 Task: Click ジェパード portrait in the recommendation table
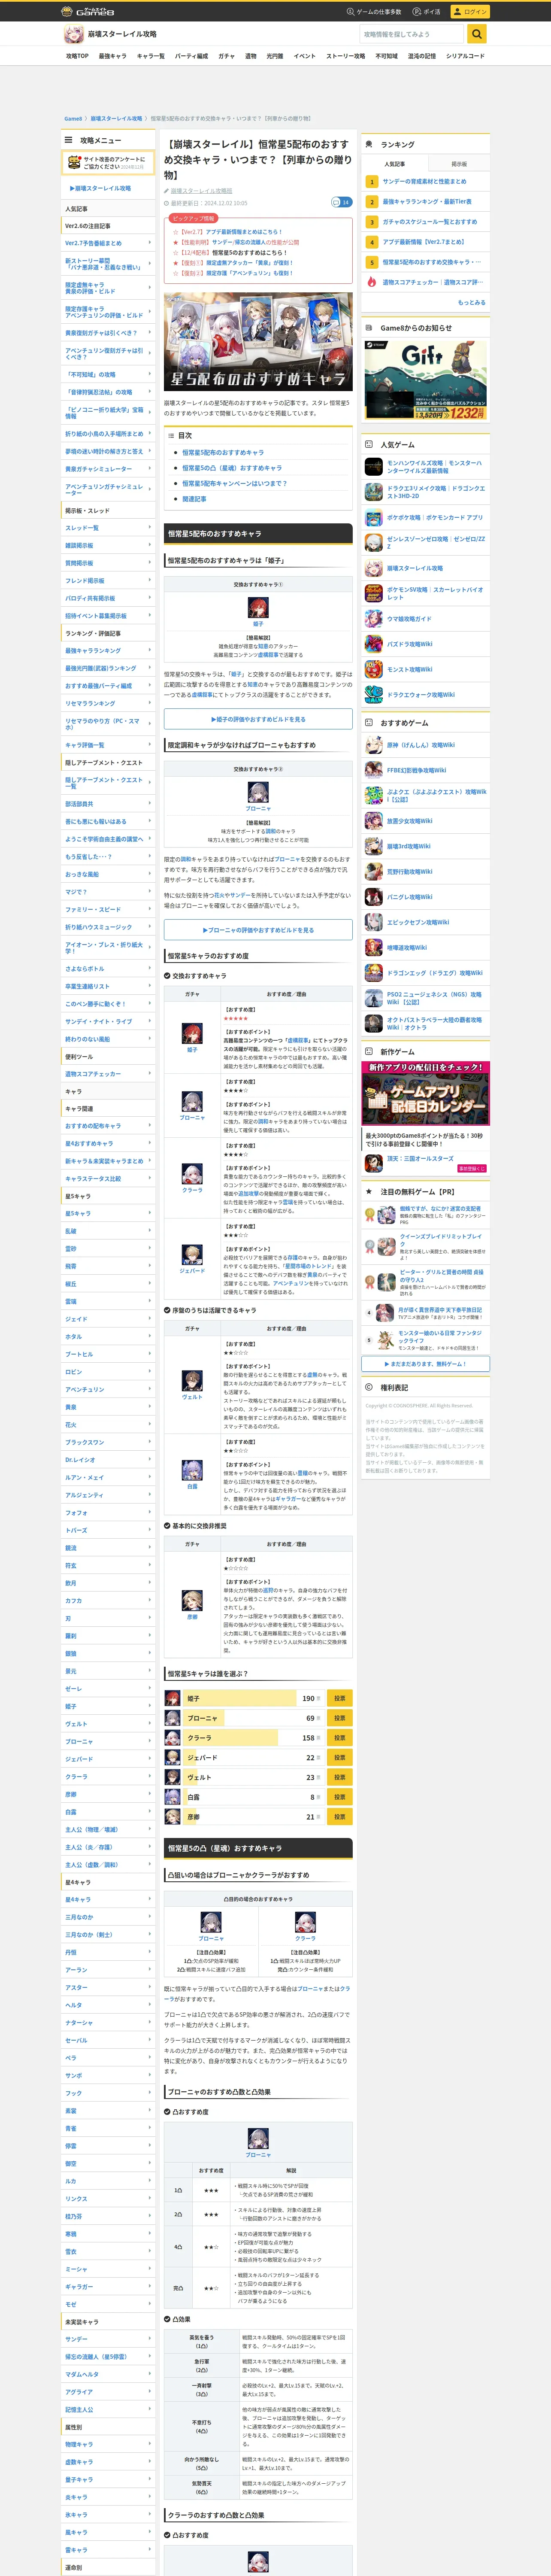point(192,1254)
